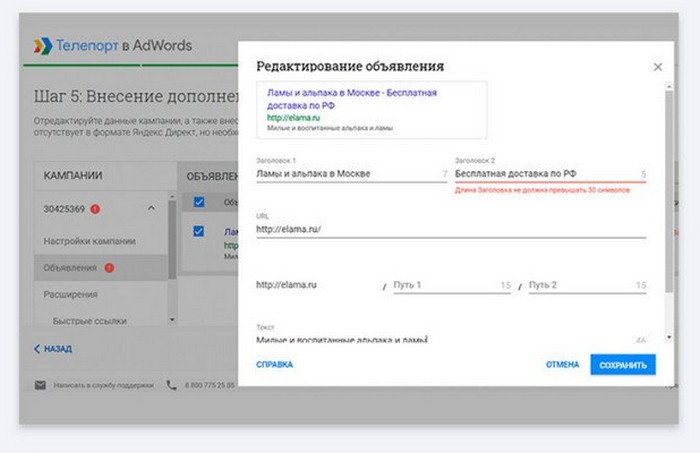Click the envelope support icon
The width and height of the screenshot is (700, 453).
point(40,385)
